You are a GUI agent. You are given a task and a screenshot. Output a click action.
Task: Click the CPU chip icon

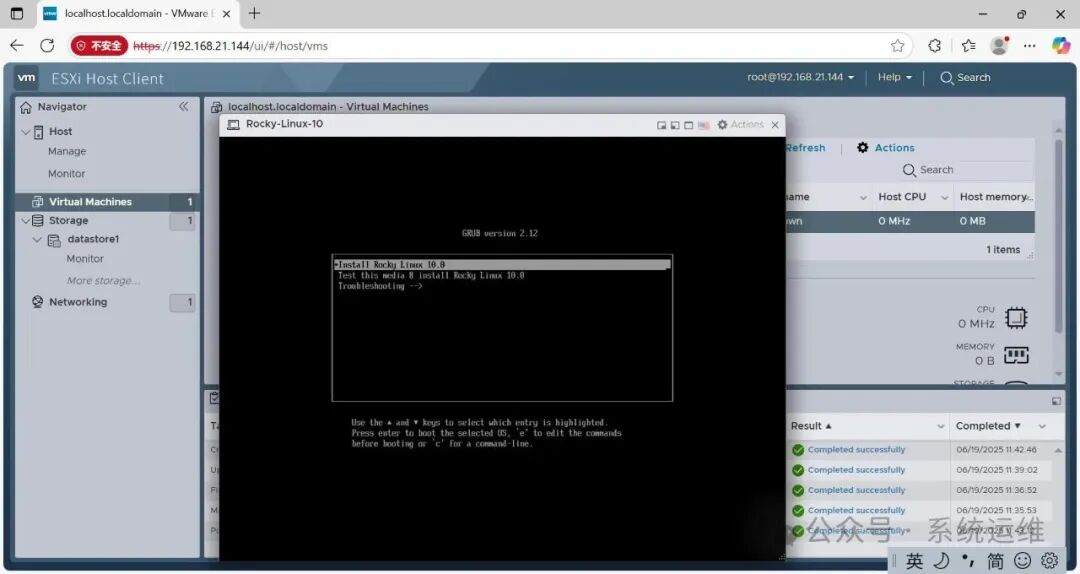coord(1016,318)
